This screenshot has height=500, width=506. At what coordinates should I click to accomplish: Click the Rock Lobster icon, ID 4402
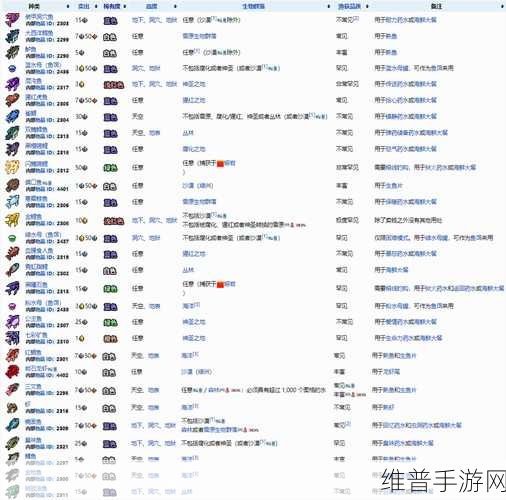[12, 372]
